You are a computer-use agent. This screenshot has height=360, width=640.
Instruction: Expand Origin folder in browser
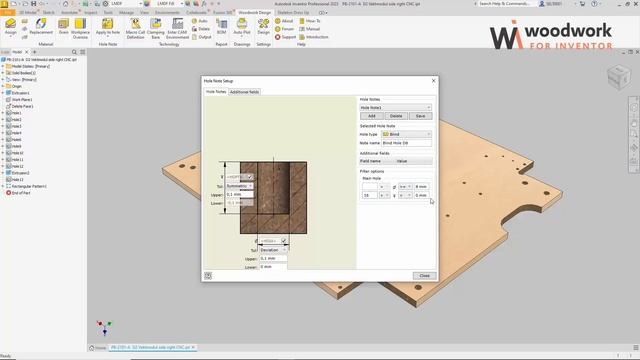[3, 86]
